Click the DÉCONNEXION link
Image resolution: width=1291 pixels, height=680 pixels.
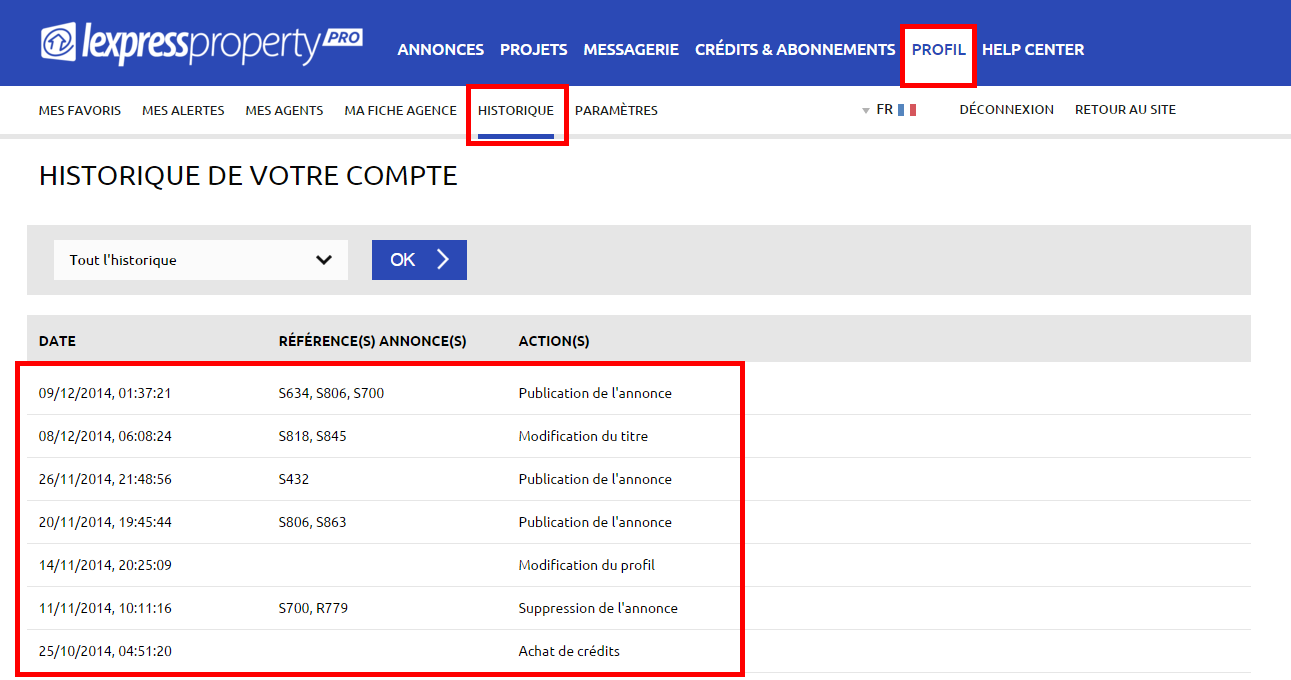click(1006, 110)
